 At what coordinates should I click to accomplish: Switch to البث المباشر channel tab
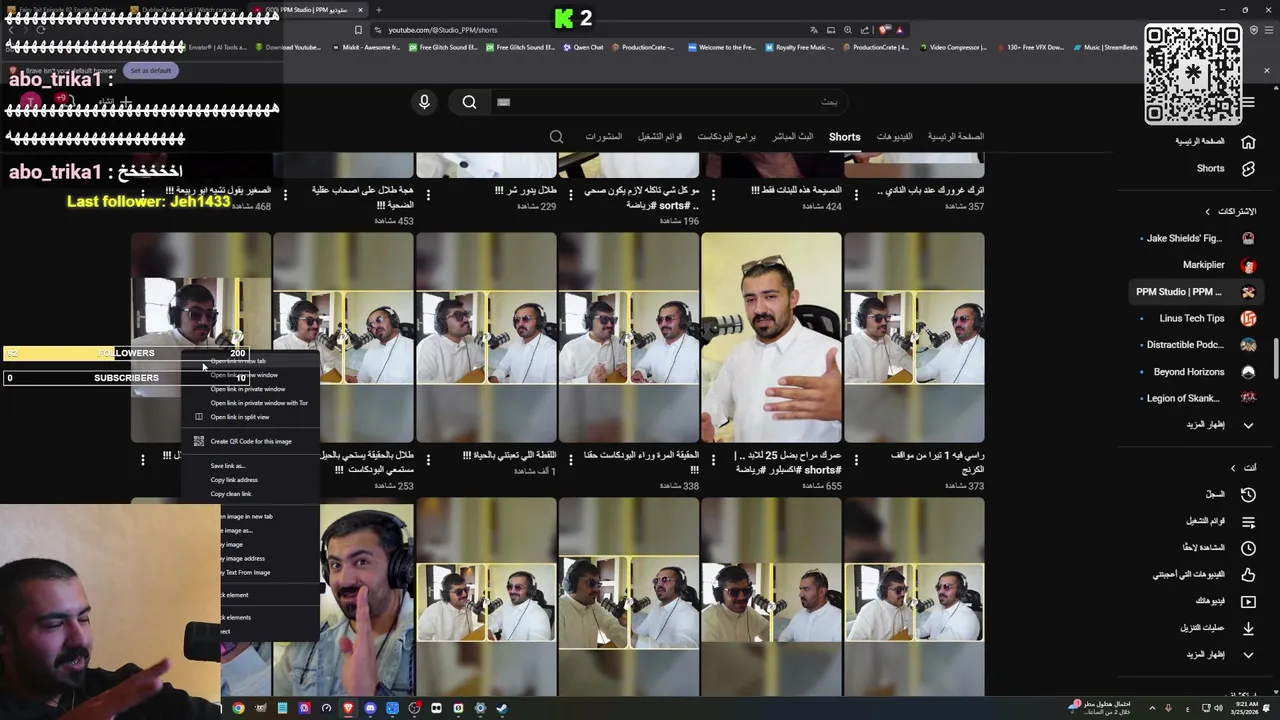[x=793, y=137]
